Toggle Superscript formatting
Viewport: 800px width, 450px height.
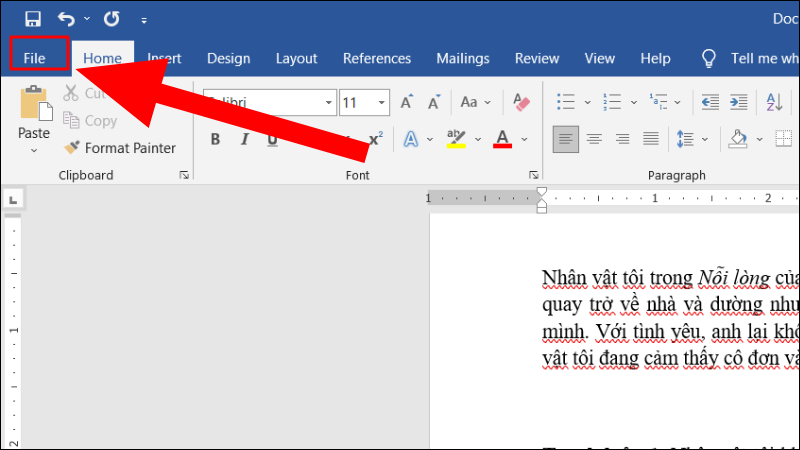[x=376, y=139]
